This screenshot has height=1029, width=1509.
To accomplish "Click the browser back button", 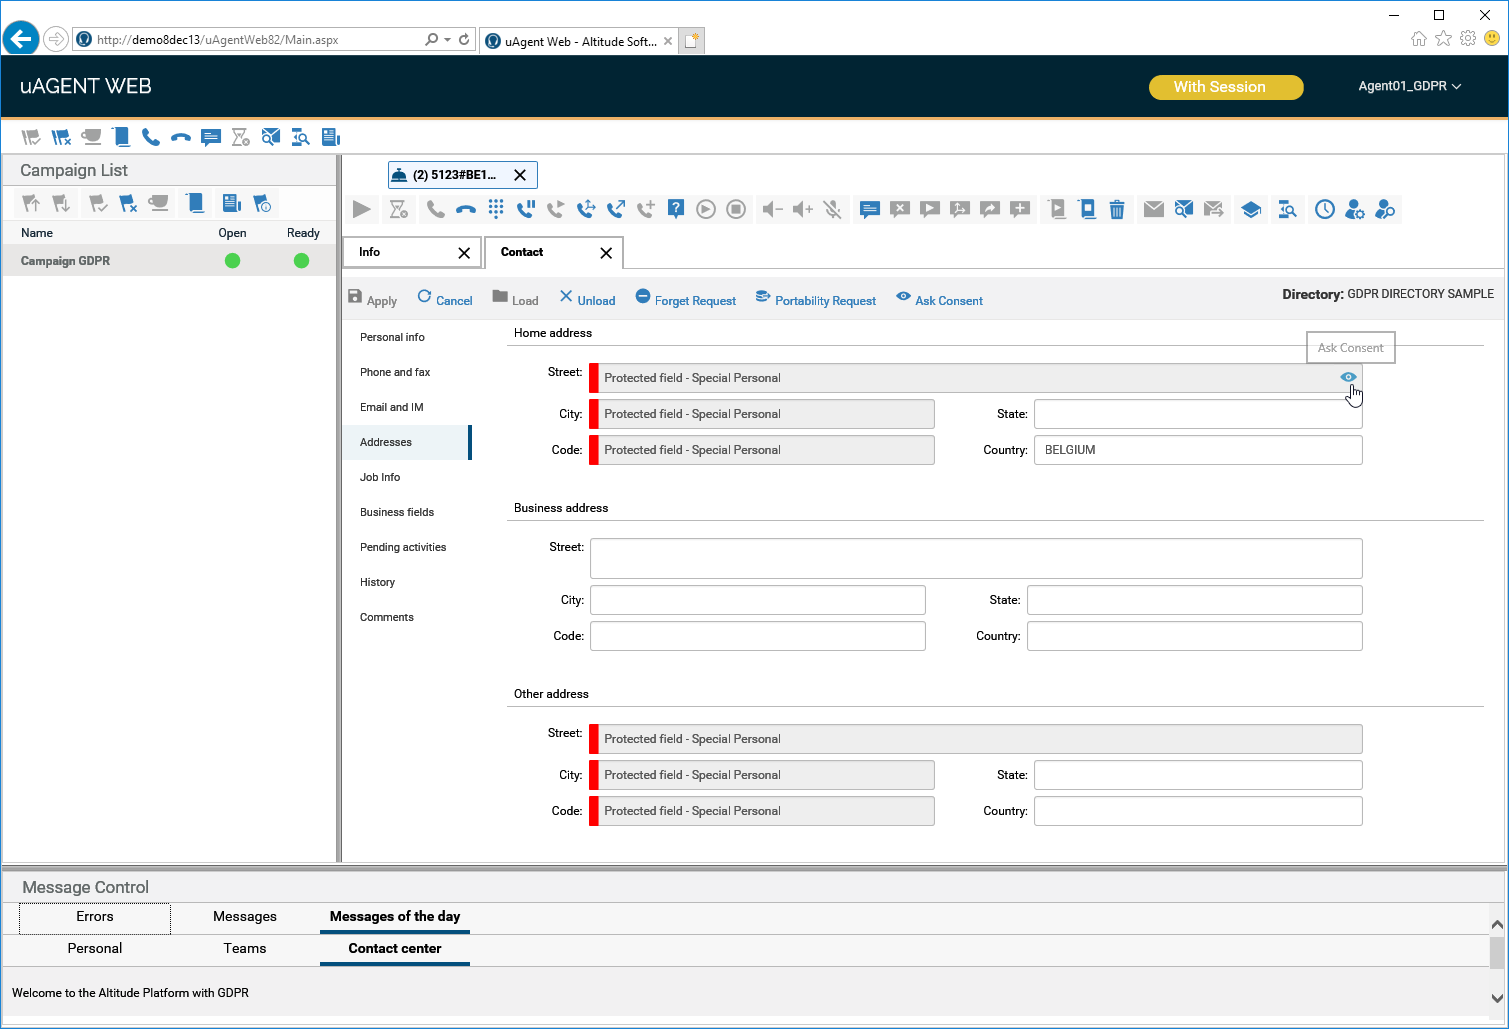I will [x=21, y=39].
